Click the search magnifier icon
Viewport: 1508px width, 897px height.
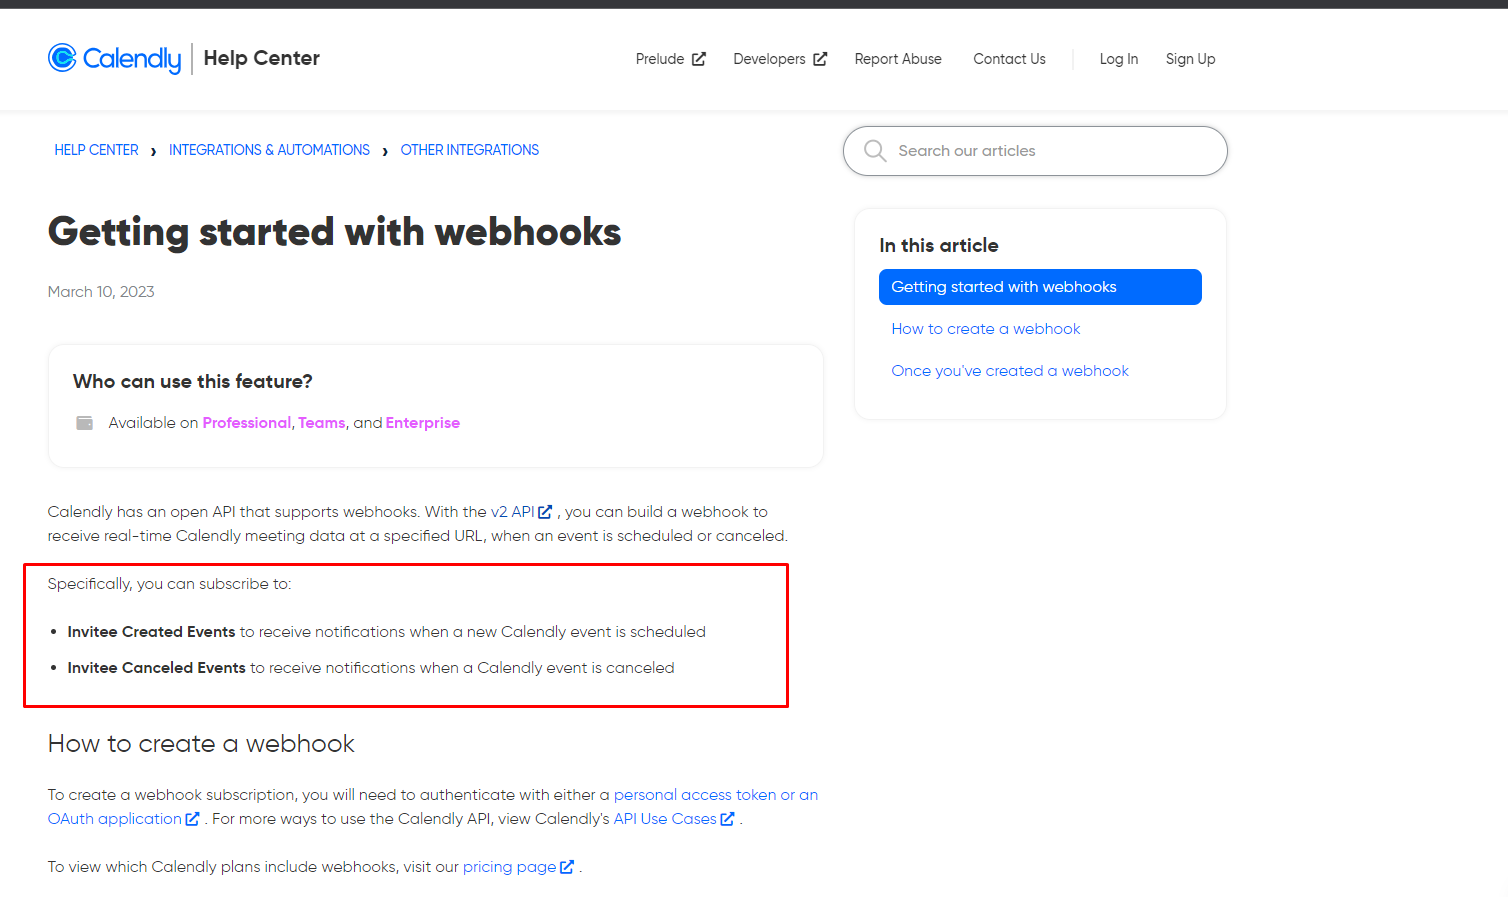(875, 151)
